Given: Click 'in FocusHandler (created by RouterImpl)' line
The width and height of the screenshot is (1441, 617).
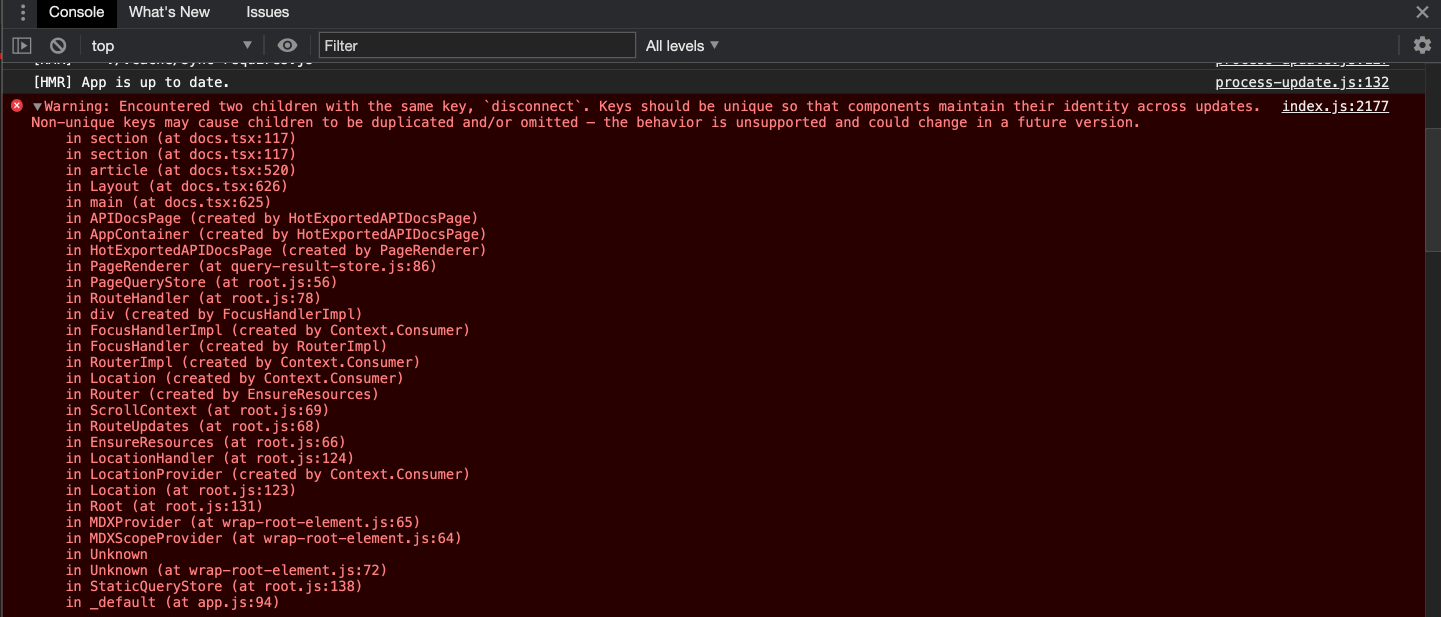Looking at the screenshot, I should (226, 346).
